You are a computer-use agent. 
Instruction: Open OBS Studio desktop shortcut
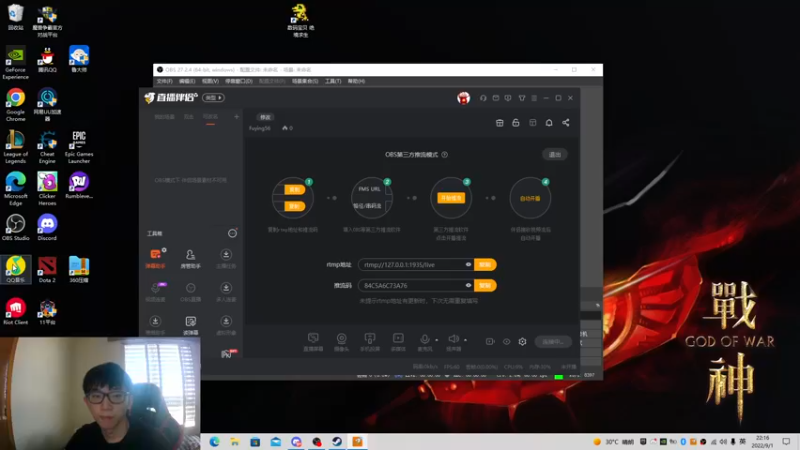coord(15,227)
